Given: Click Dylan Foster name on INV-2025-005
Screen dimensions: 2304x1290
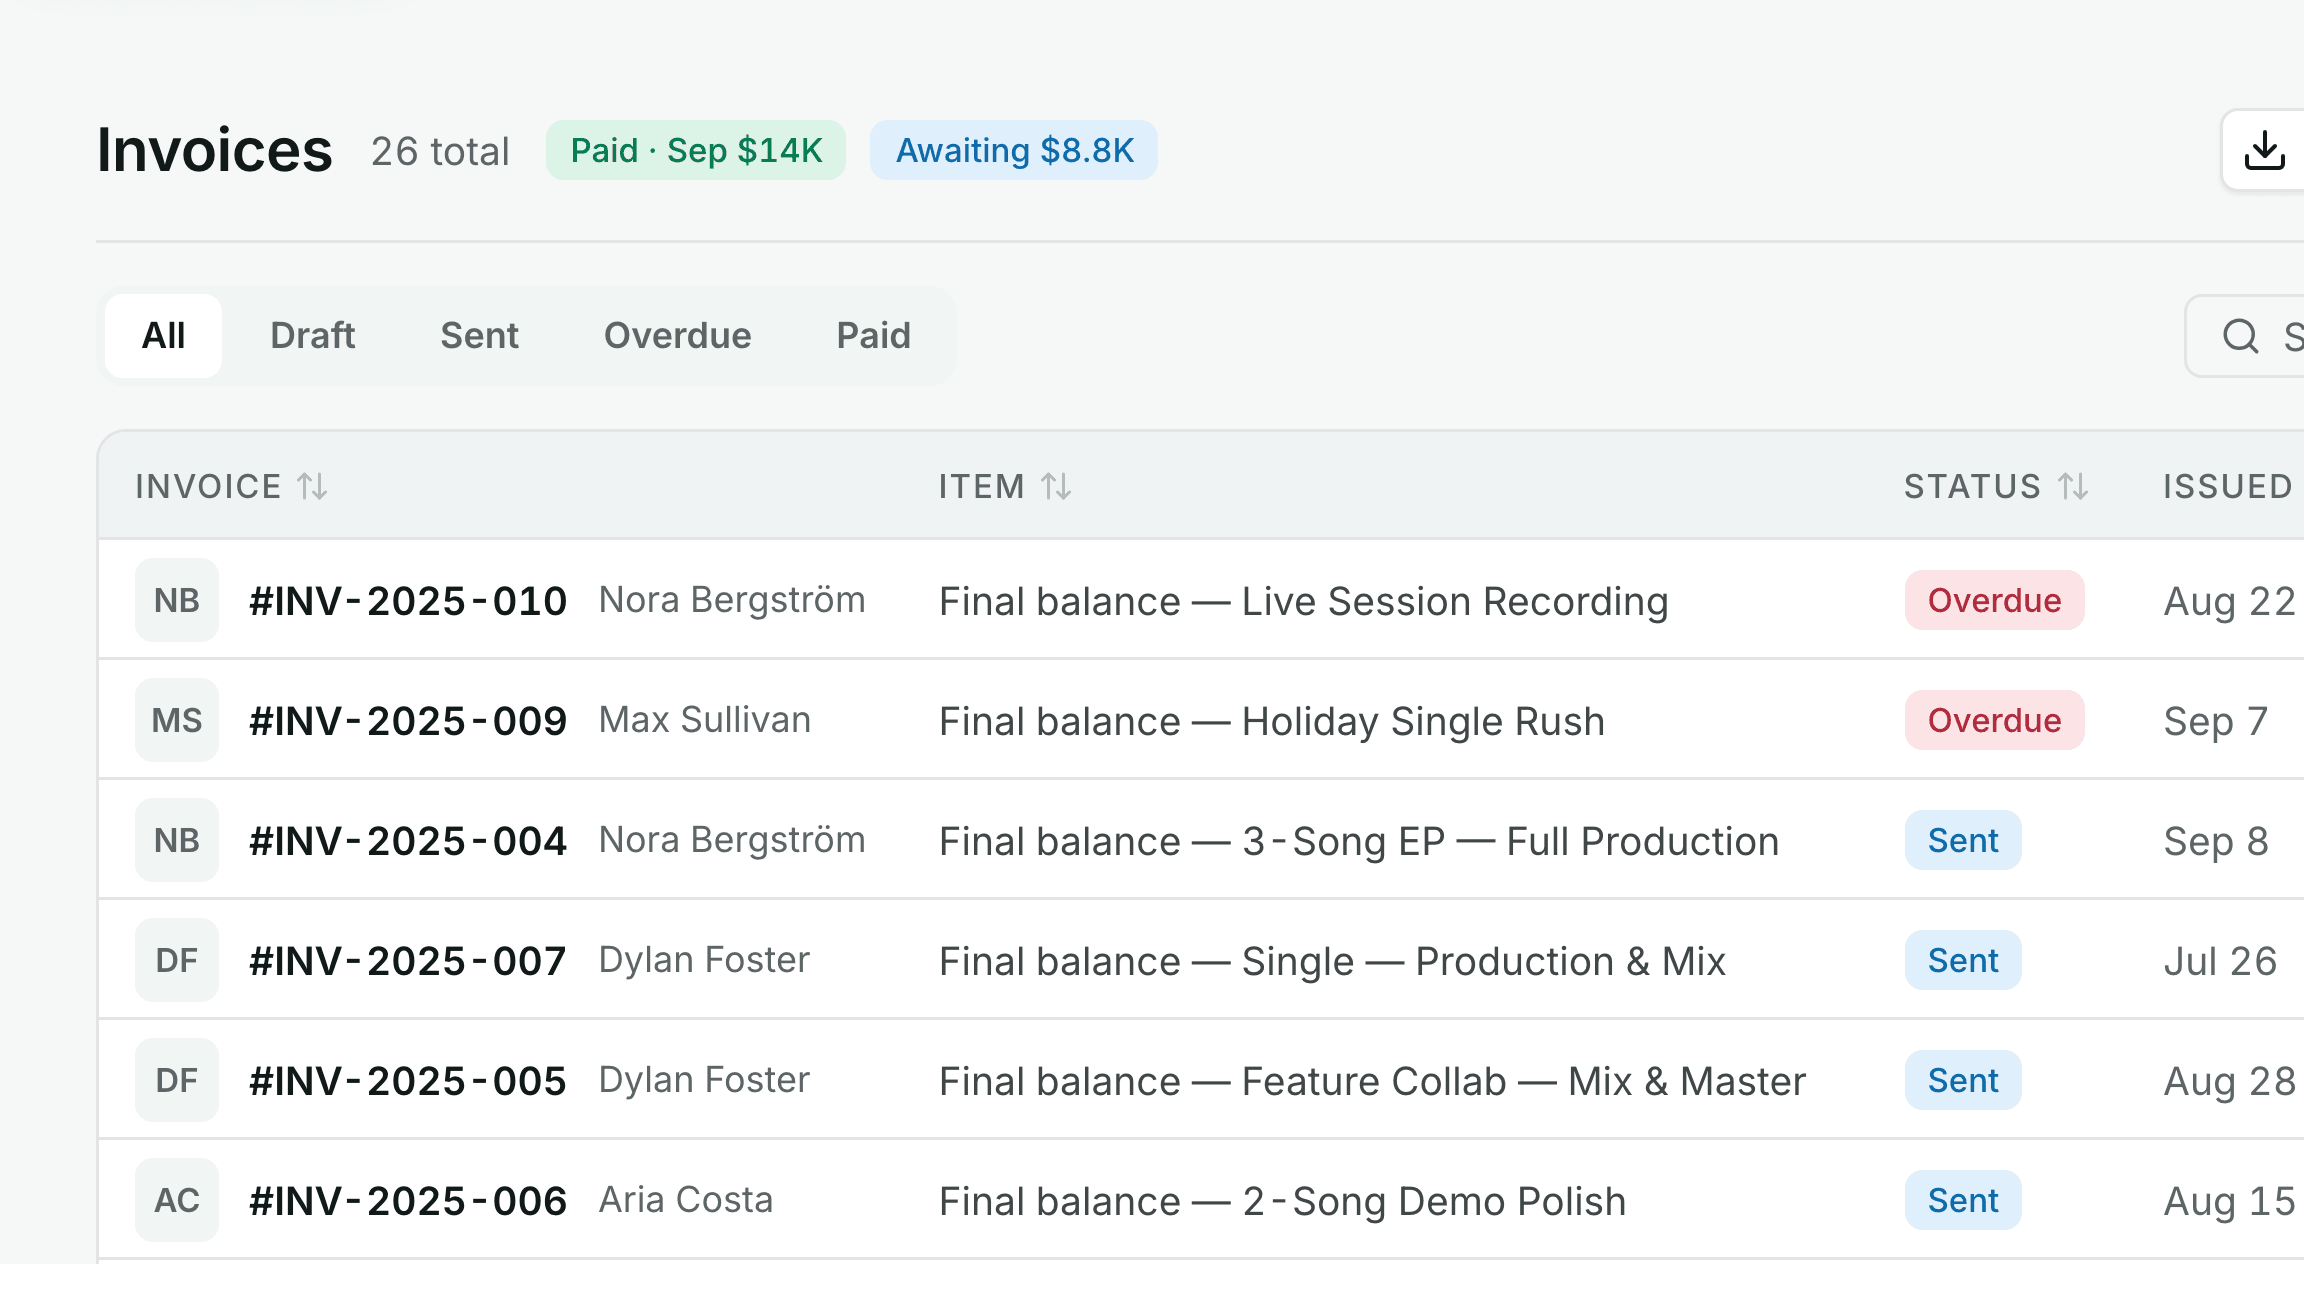Looking at the screenshot, I should click(704, 1081).
